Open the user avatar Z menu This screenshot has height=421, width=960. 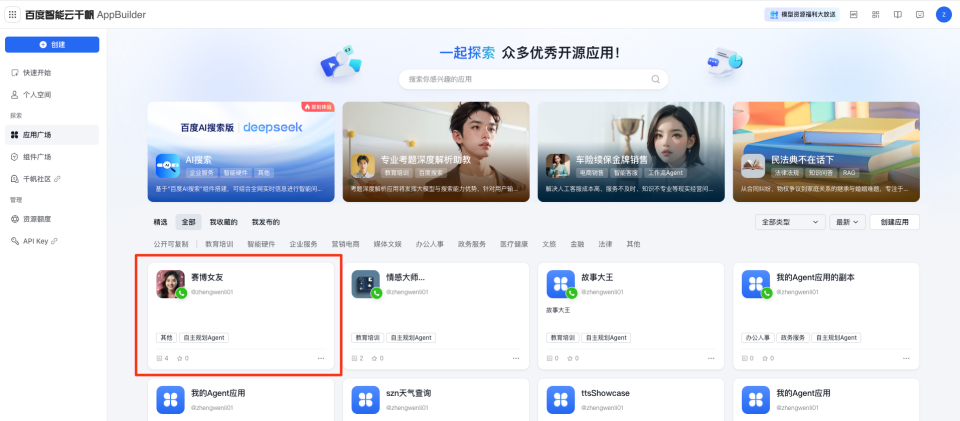tap(943, 14)
